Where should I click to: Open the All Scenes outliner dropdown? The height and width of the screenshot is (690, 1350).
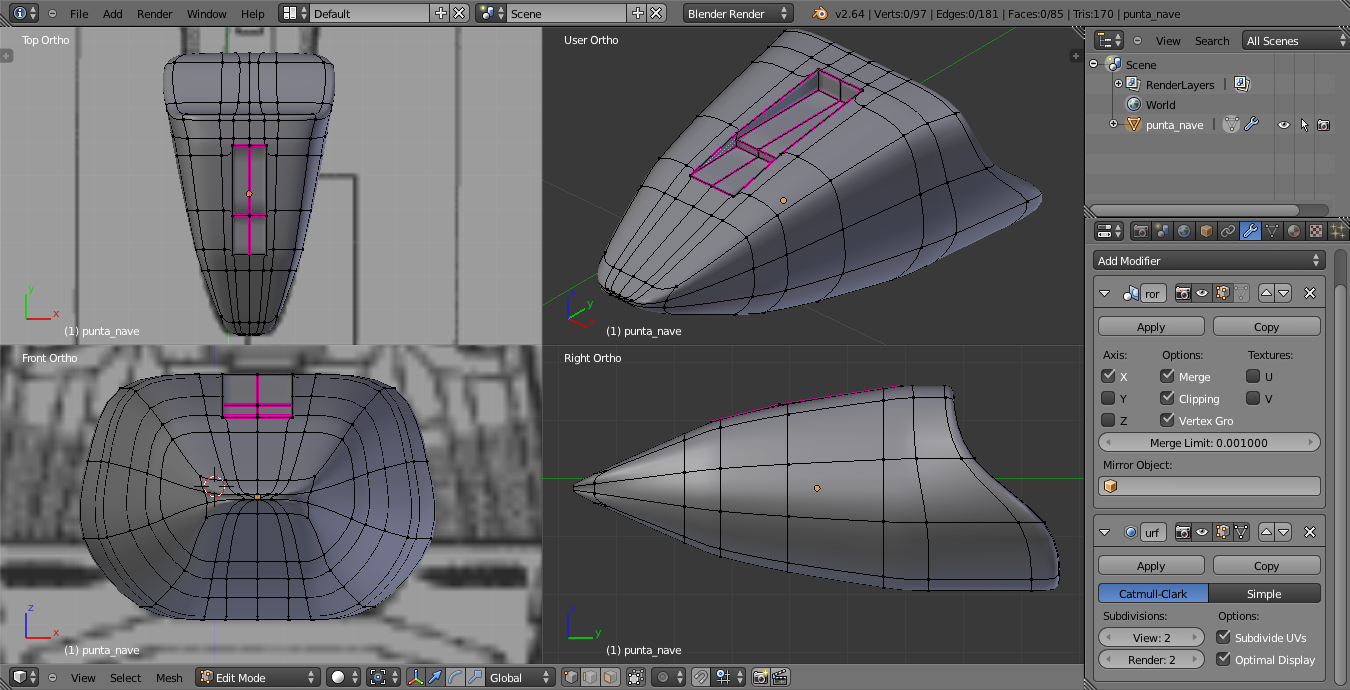pyautogui.click(x=1296, y=40)
